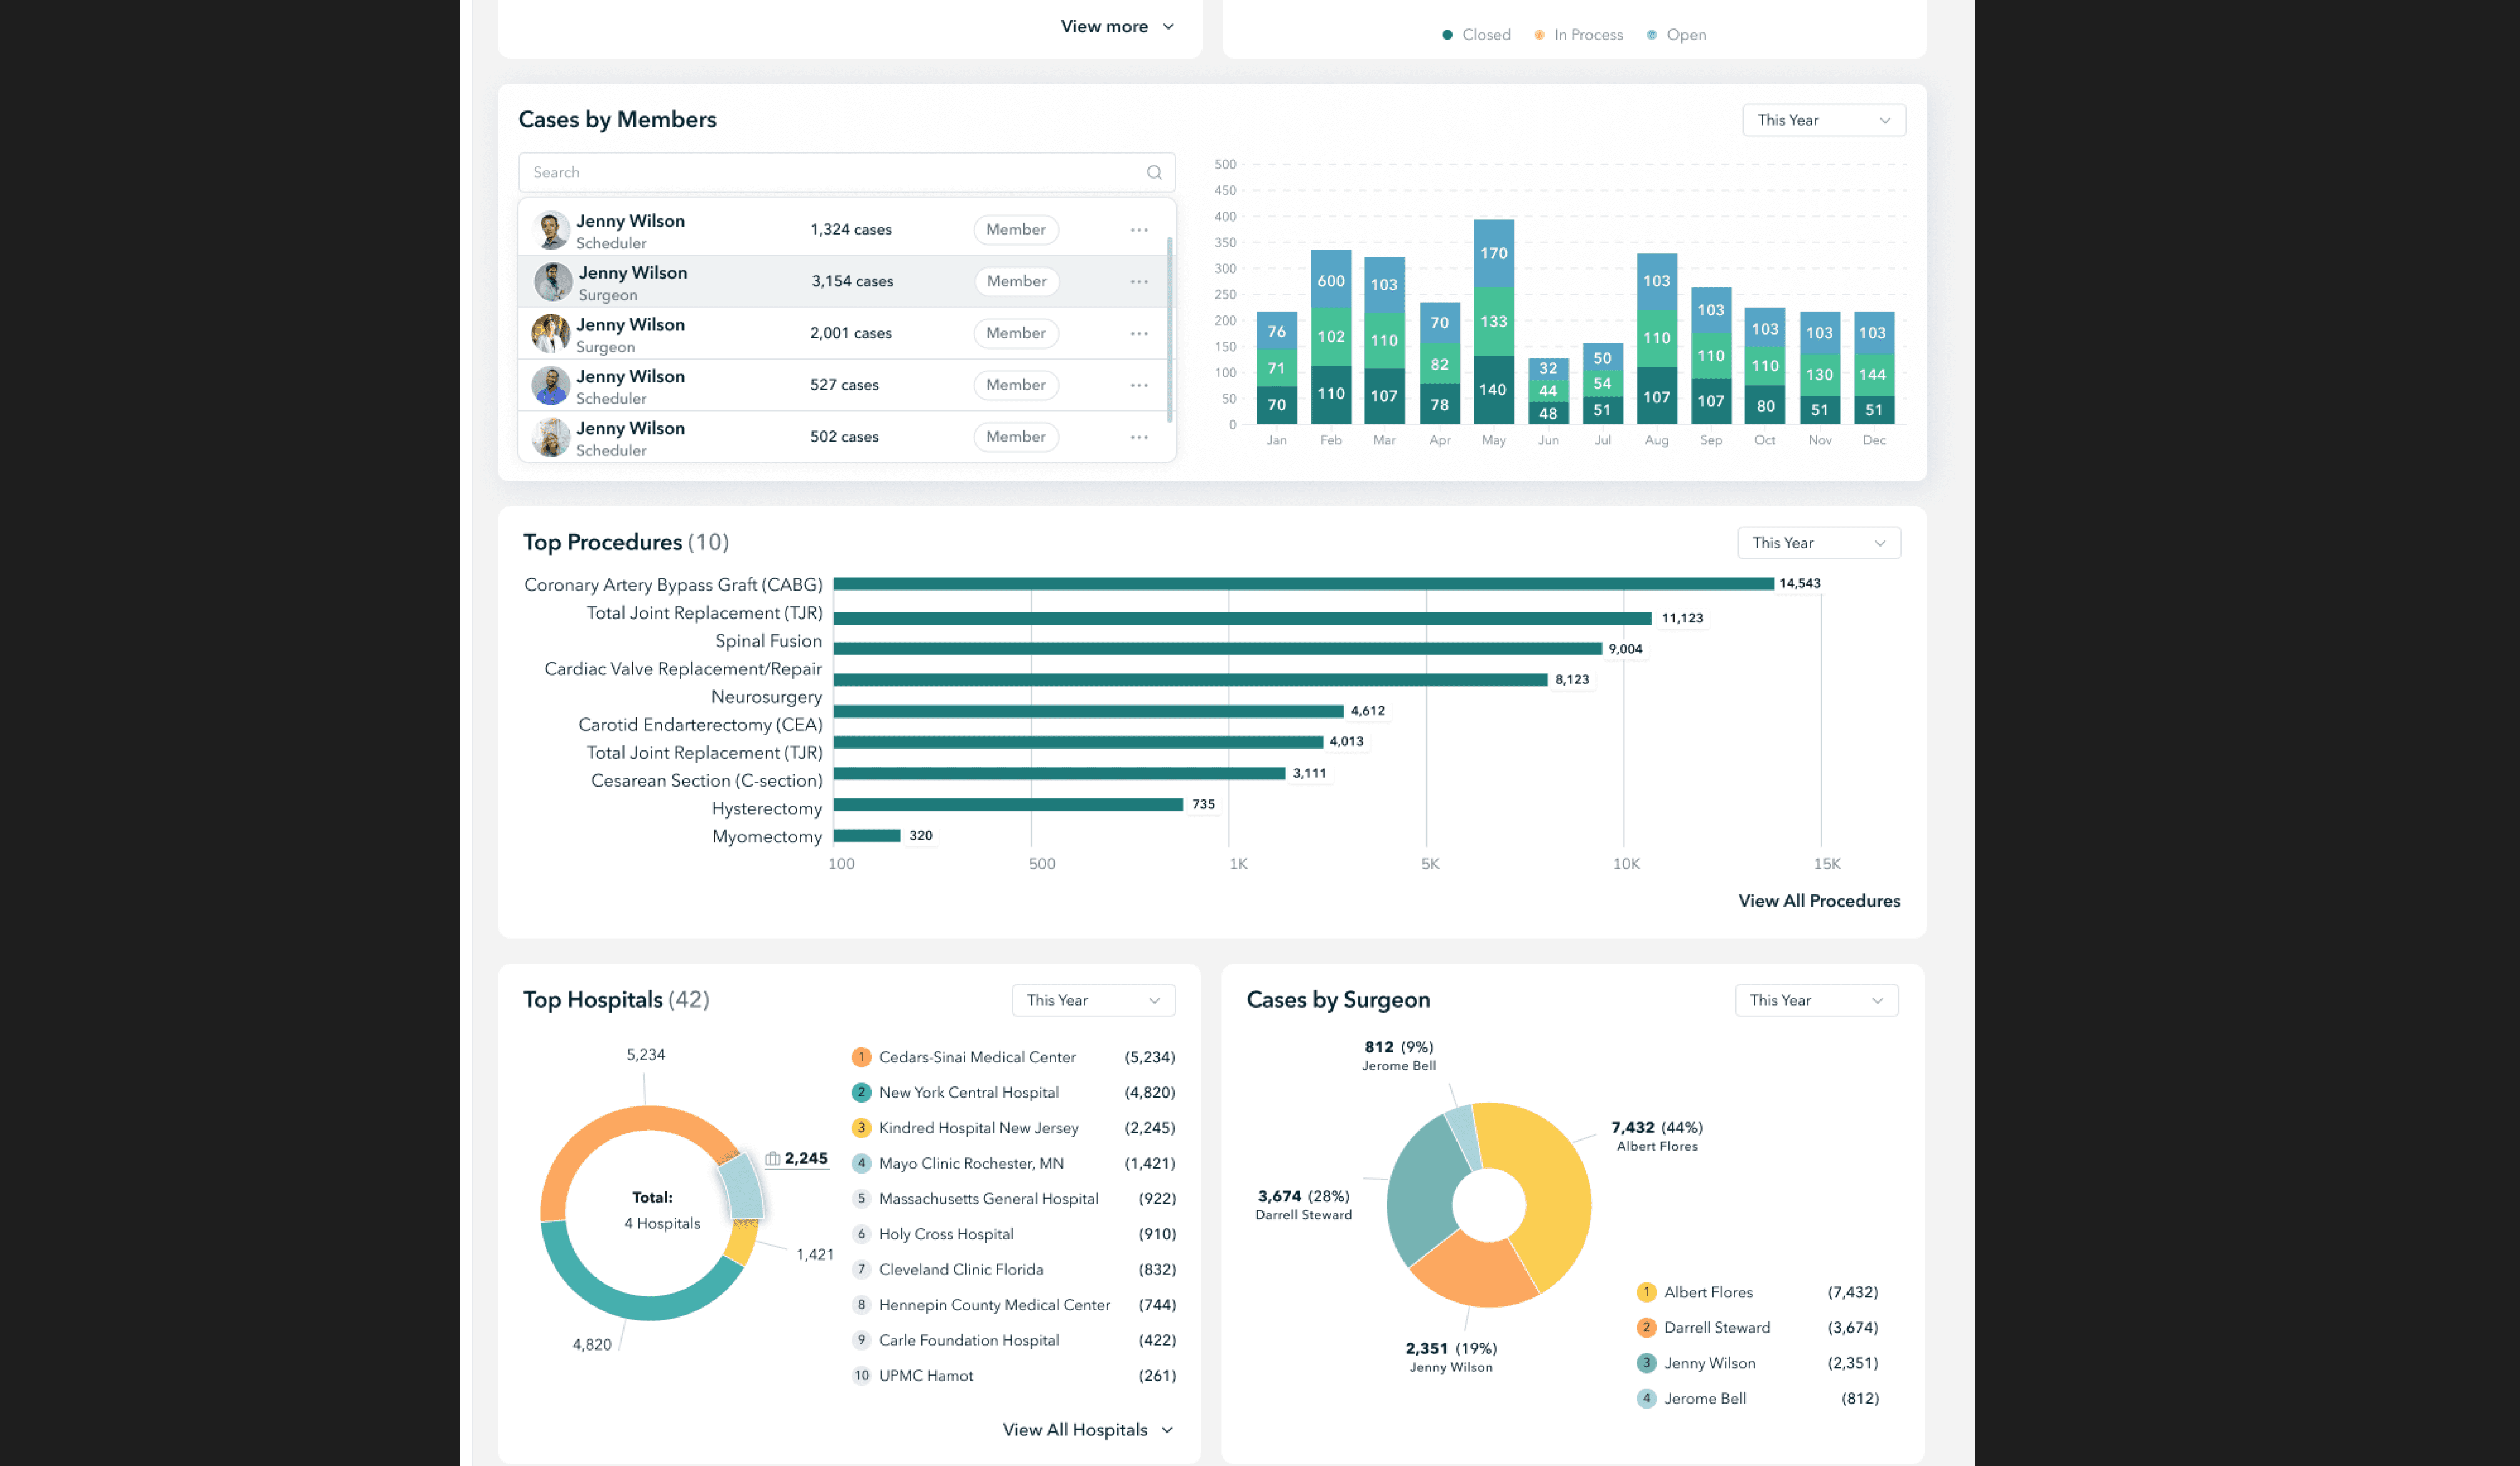This screenshot has width=2520, height=1466.
Task: Toggle the Closed legend series
Action: 1476,35
